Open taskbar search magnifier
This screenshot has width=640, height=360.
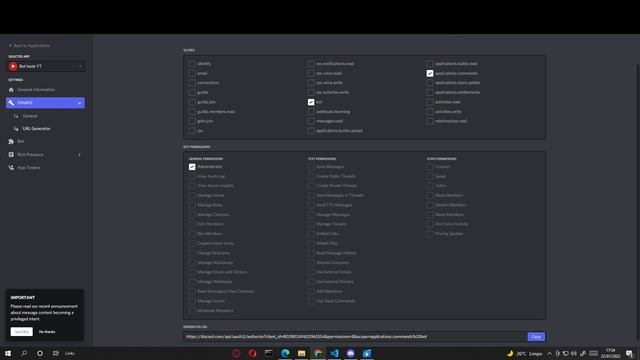point(24,353)
